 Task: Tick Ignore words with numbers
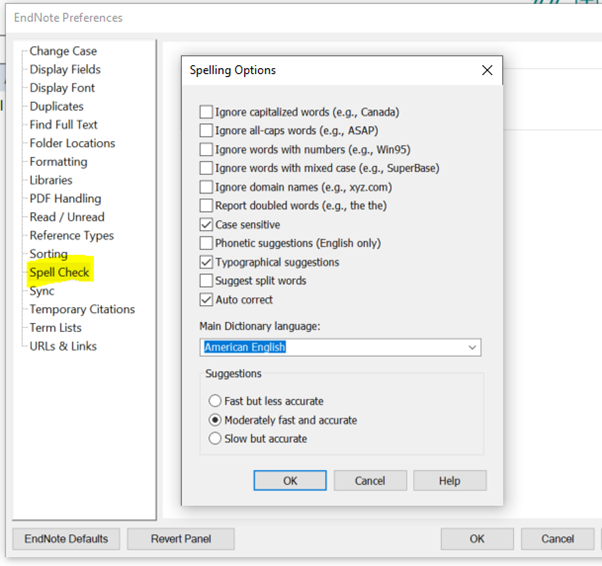pyautogui.click(x=206, y=149)
